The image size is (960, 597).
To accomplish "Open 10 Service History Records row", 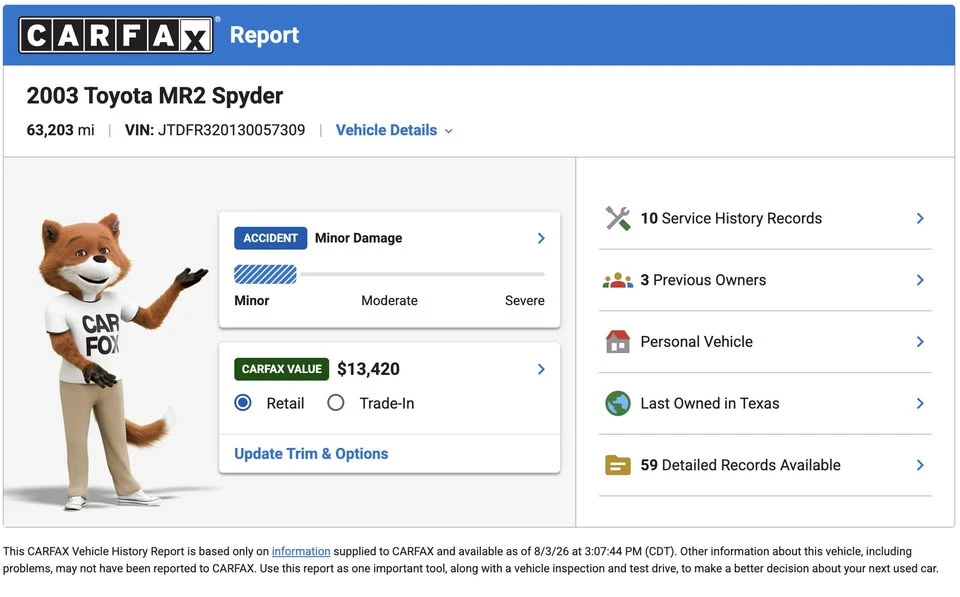I will (765, 219).
